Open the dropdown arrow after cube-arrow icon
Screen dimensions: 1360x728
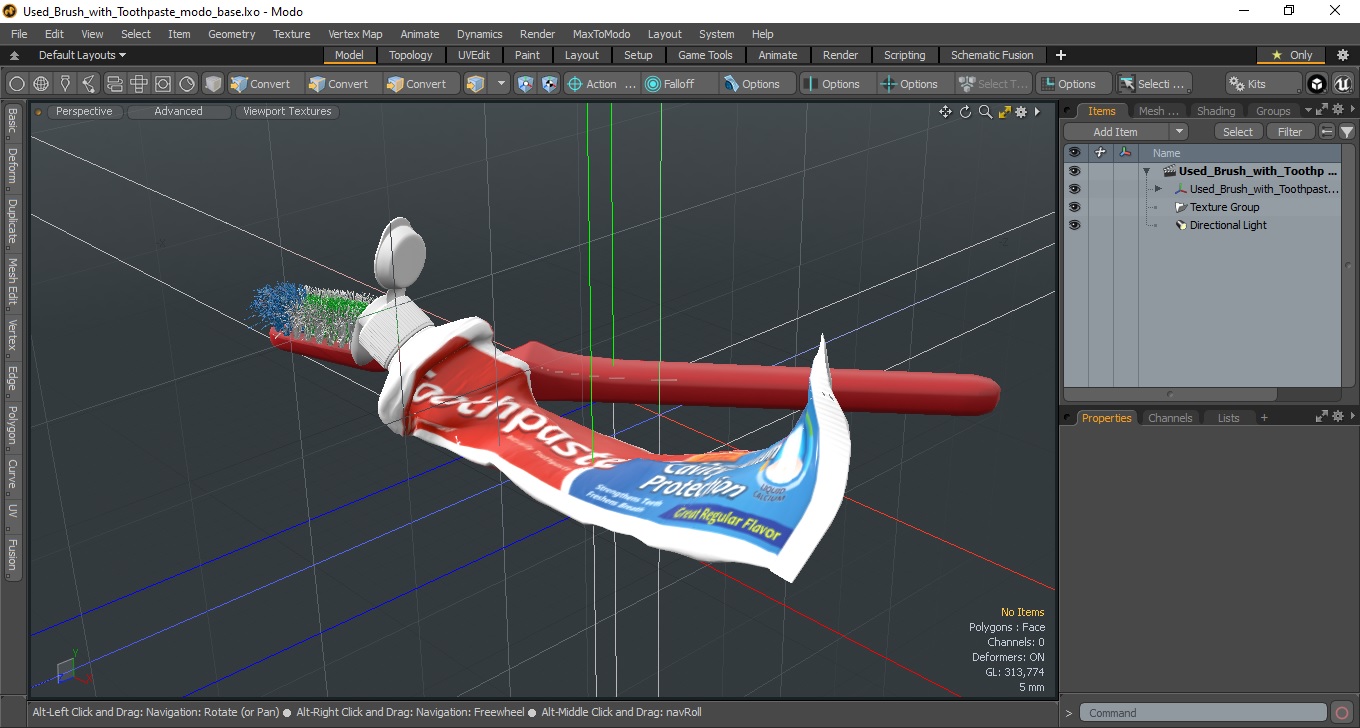click(x=501, y=84)
